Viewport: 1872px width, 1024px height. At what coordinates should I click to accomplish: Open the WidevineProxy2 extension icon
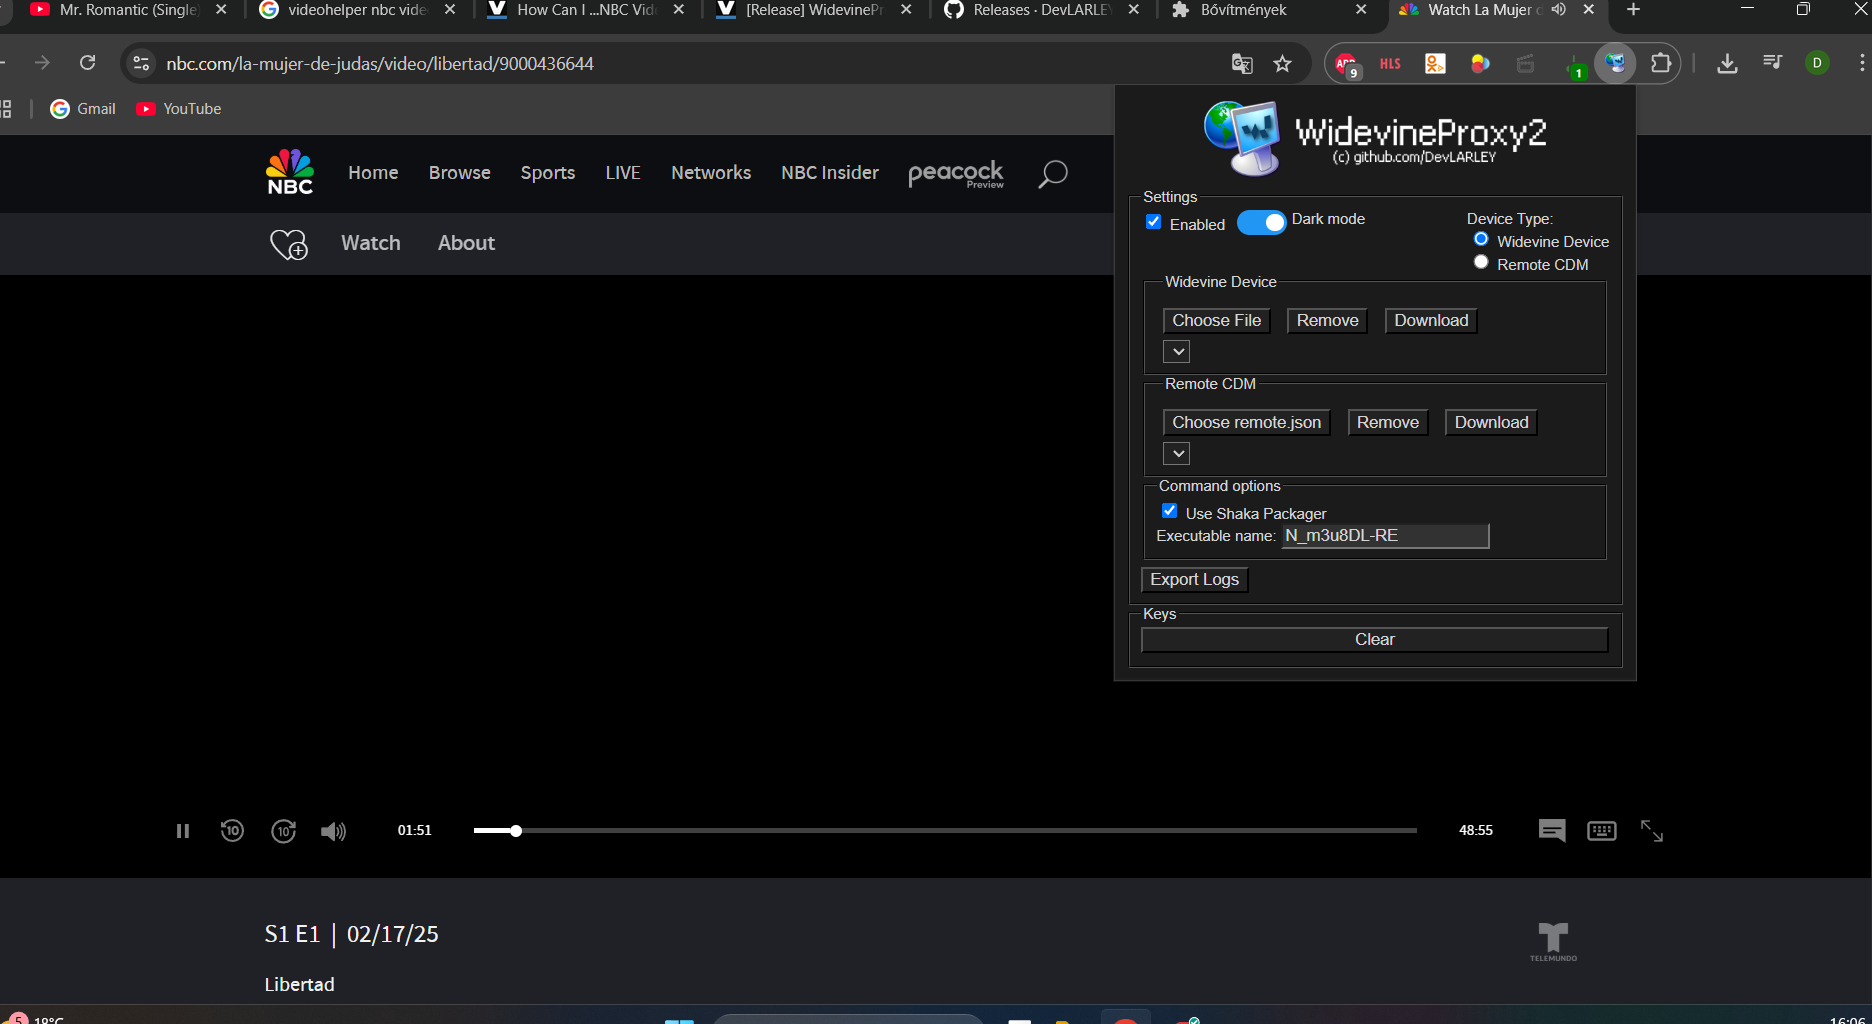click(1615, 64)
